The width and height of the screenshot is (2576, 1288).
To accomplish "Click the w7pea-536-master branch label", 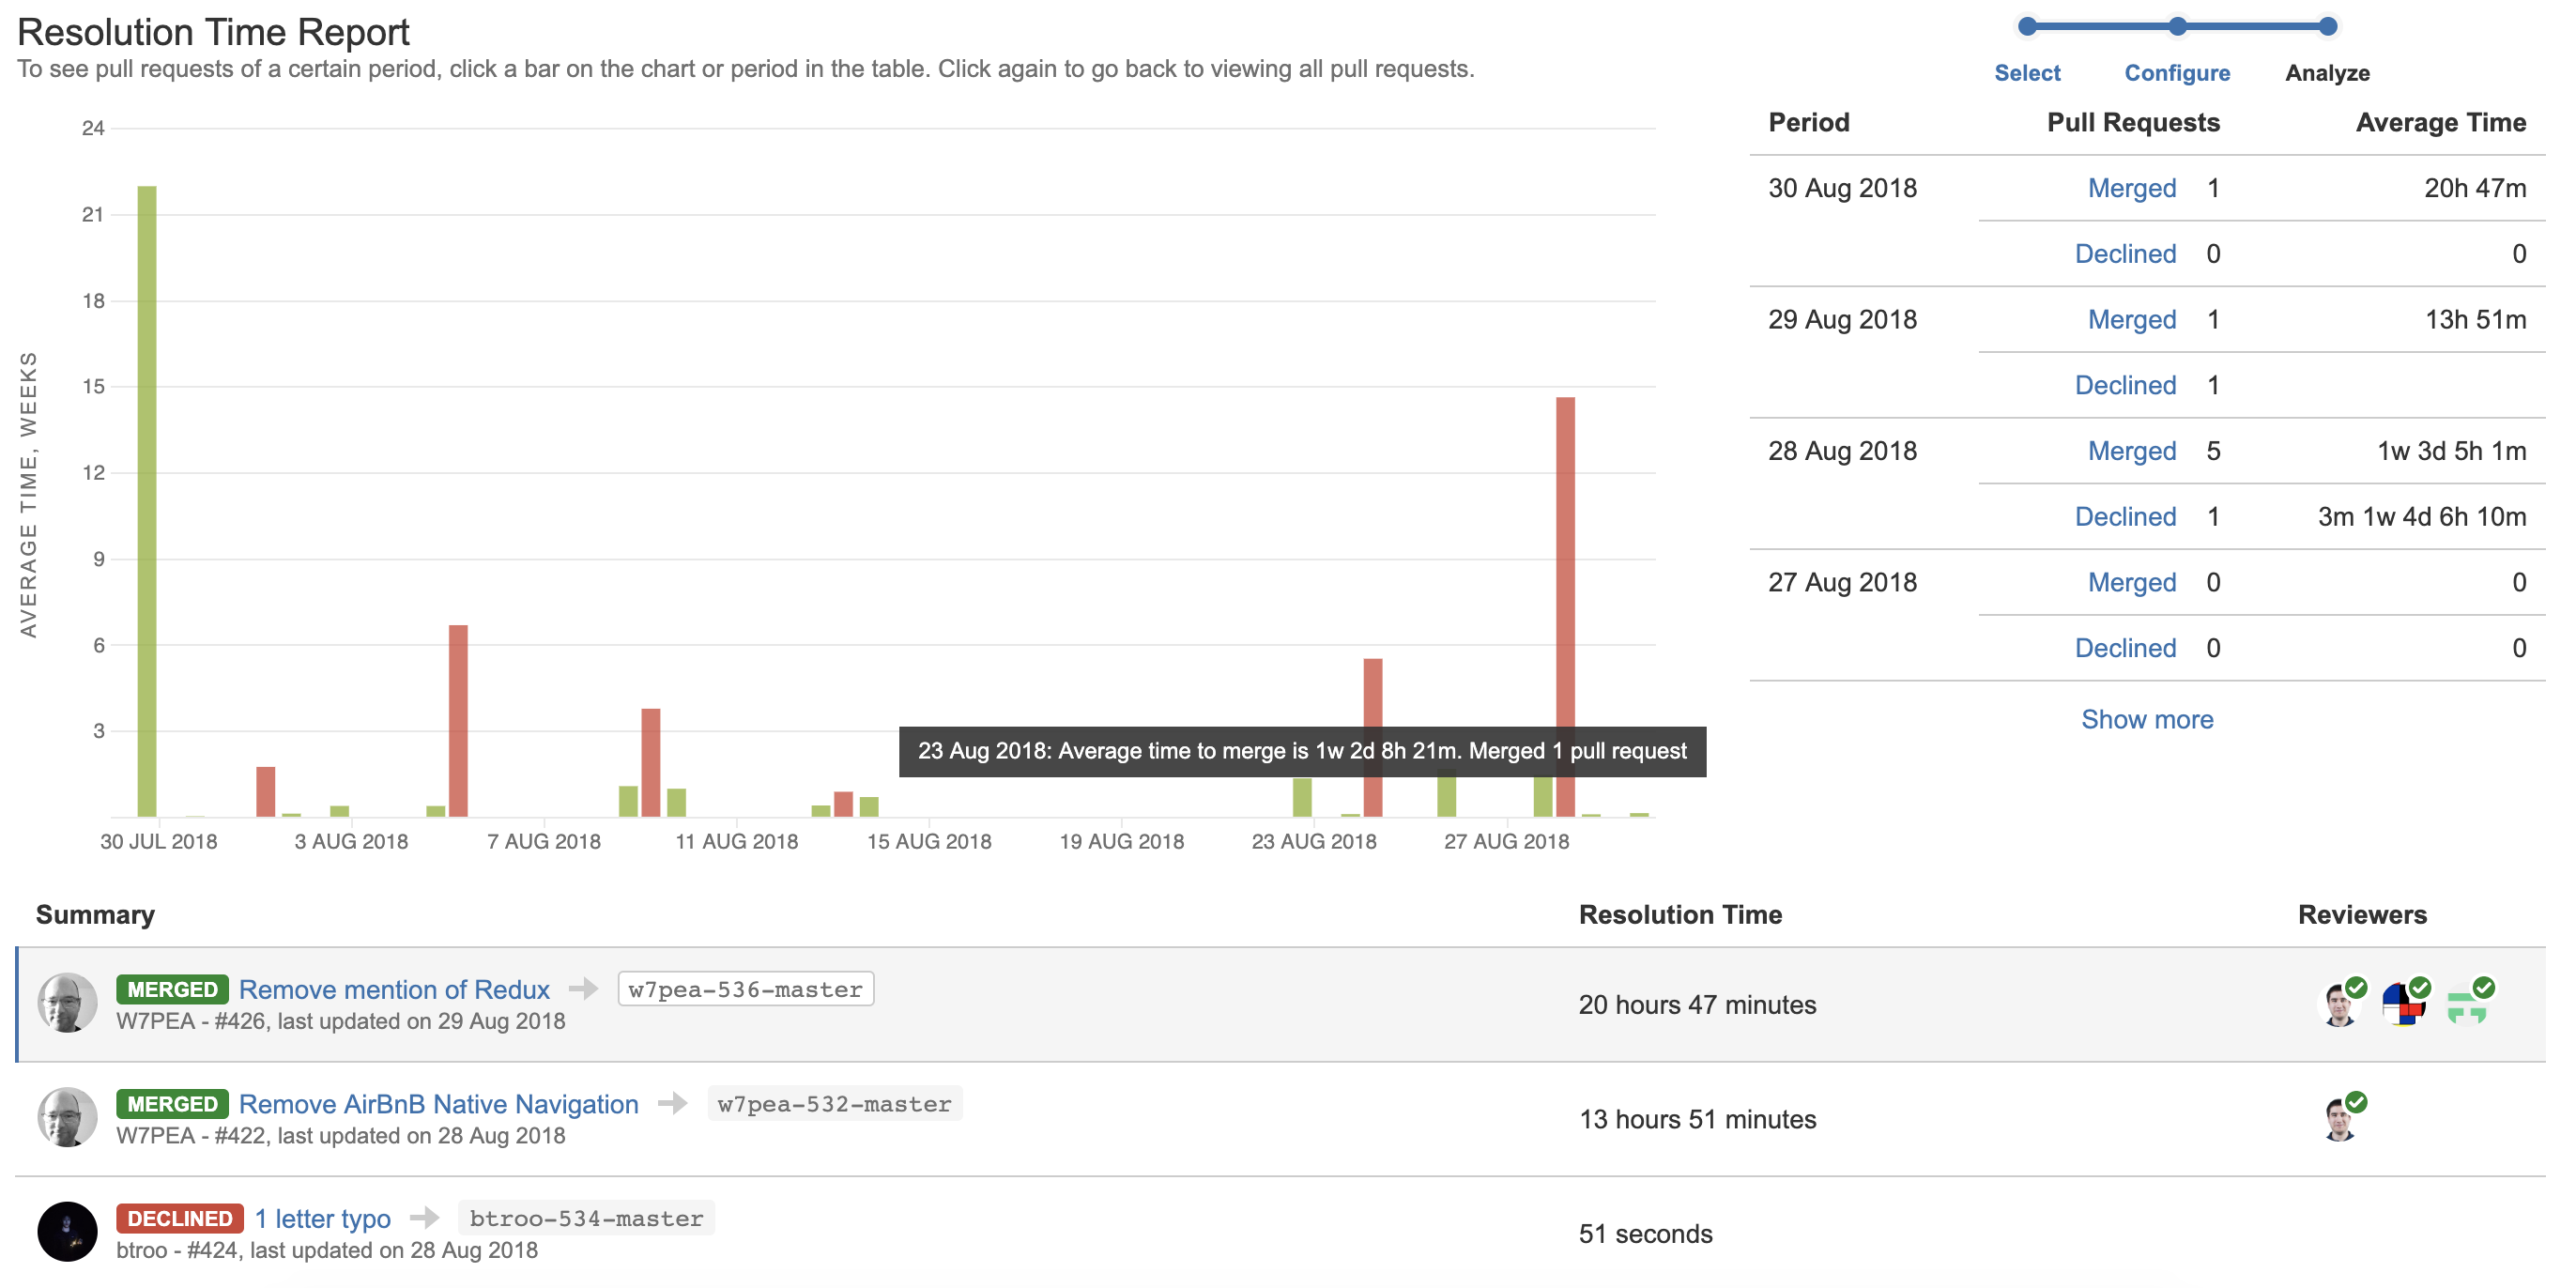I will (x=744, y=989).
